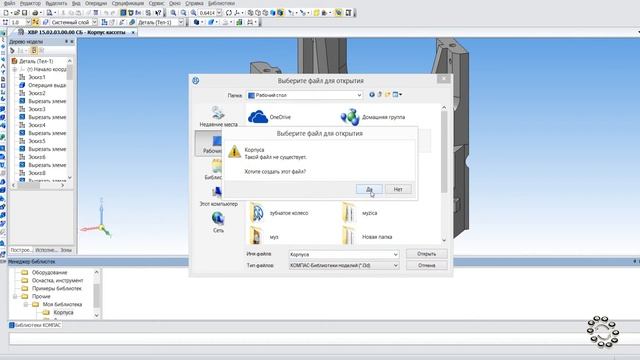Screen dimensions: 640x360
Task: Click the New document toolbar icon
Action: click(x=6, y=13)
